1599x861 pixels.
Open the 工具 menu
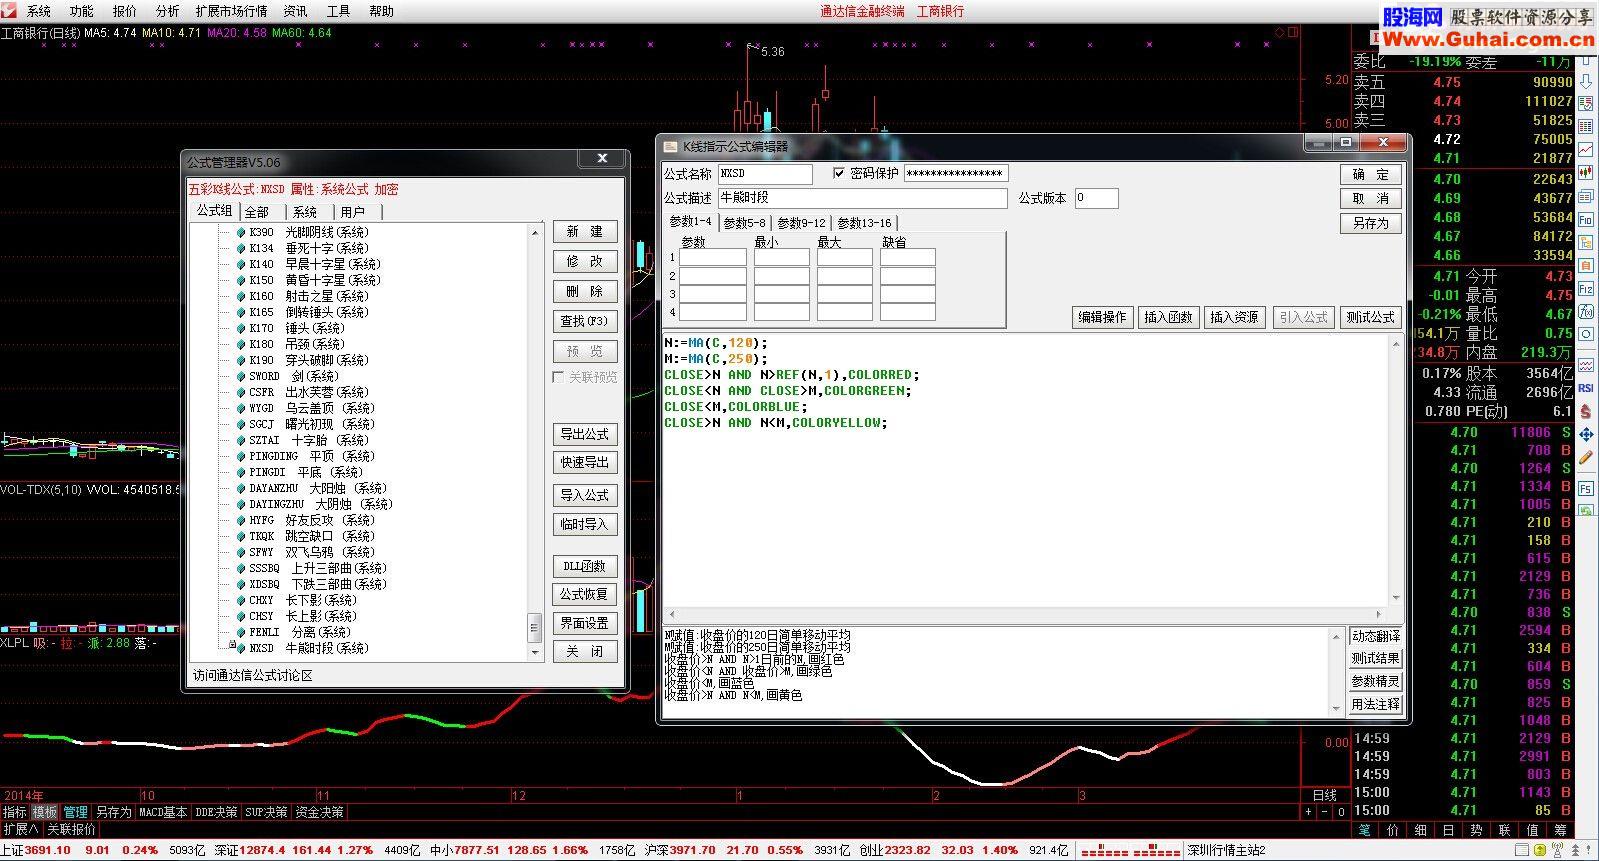338,11
